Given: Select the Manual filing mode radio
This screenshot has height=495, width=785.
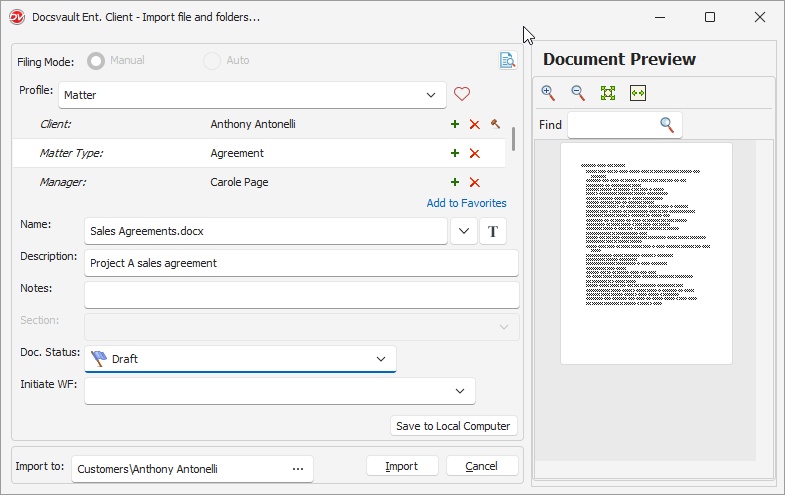Looking at the screenshot, I should pos(96,61).
